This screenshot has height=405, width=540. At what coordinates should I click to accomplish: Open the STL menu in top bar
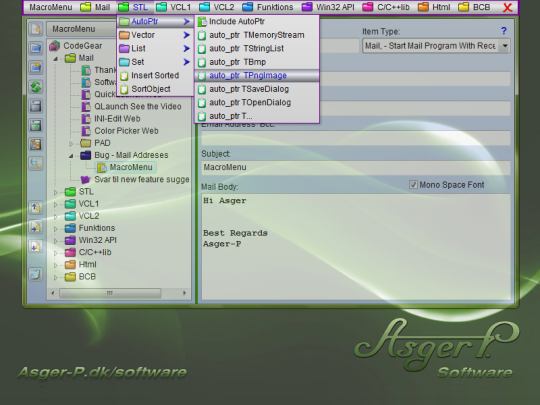point(133,7)
